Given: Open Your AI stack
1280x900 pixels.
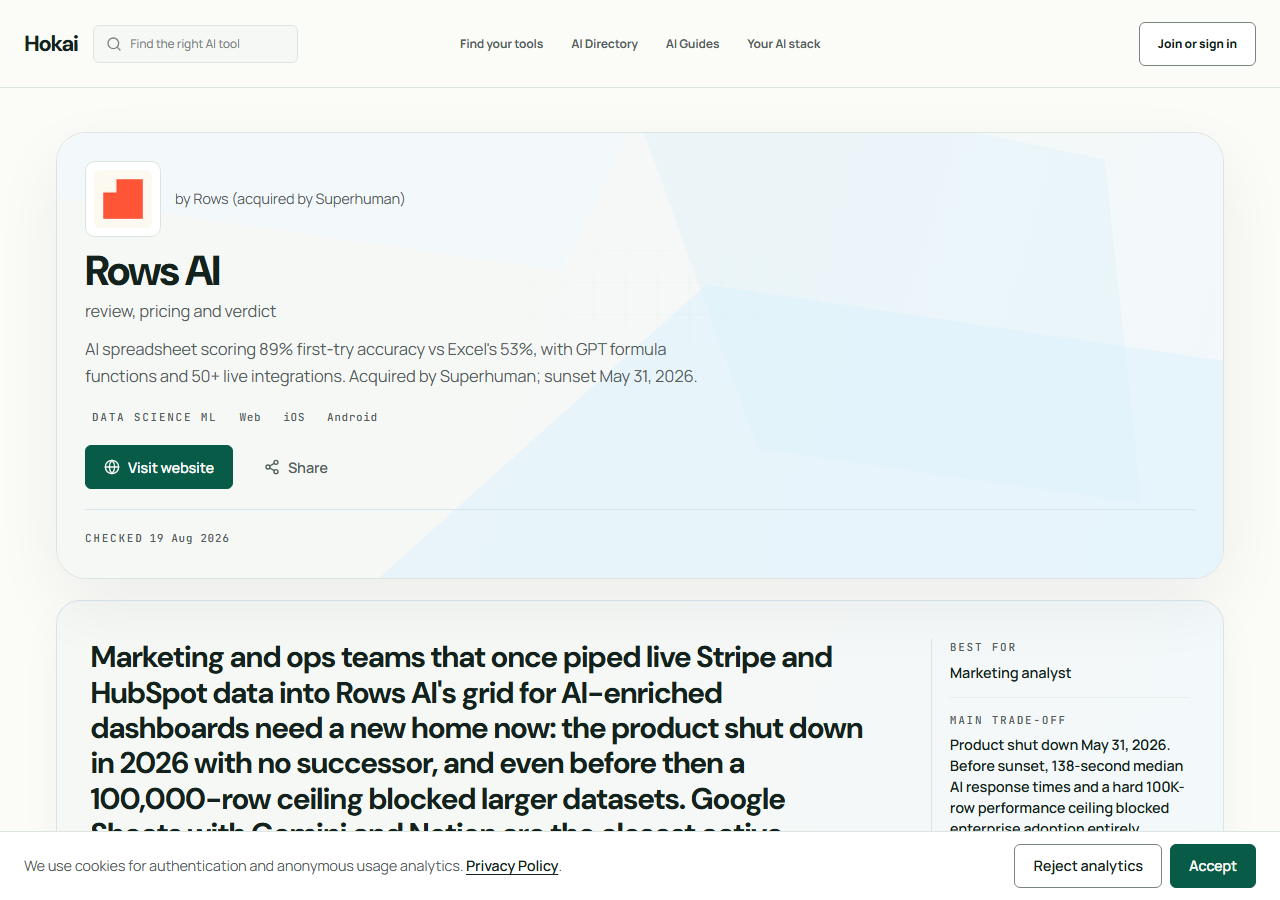Looking at the screenshot, I should point(783,44).
